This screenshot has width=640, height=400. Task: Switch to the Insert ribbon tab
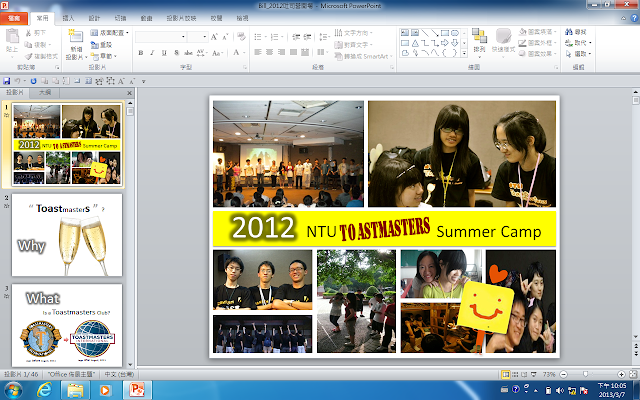click(x=68, y=18)
